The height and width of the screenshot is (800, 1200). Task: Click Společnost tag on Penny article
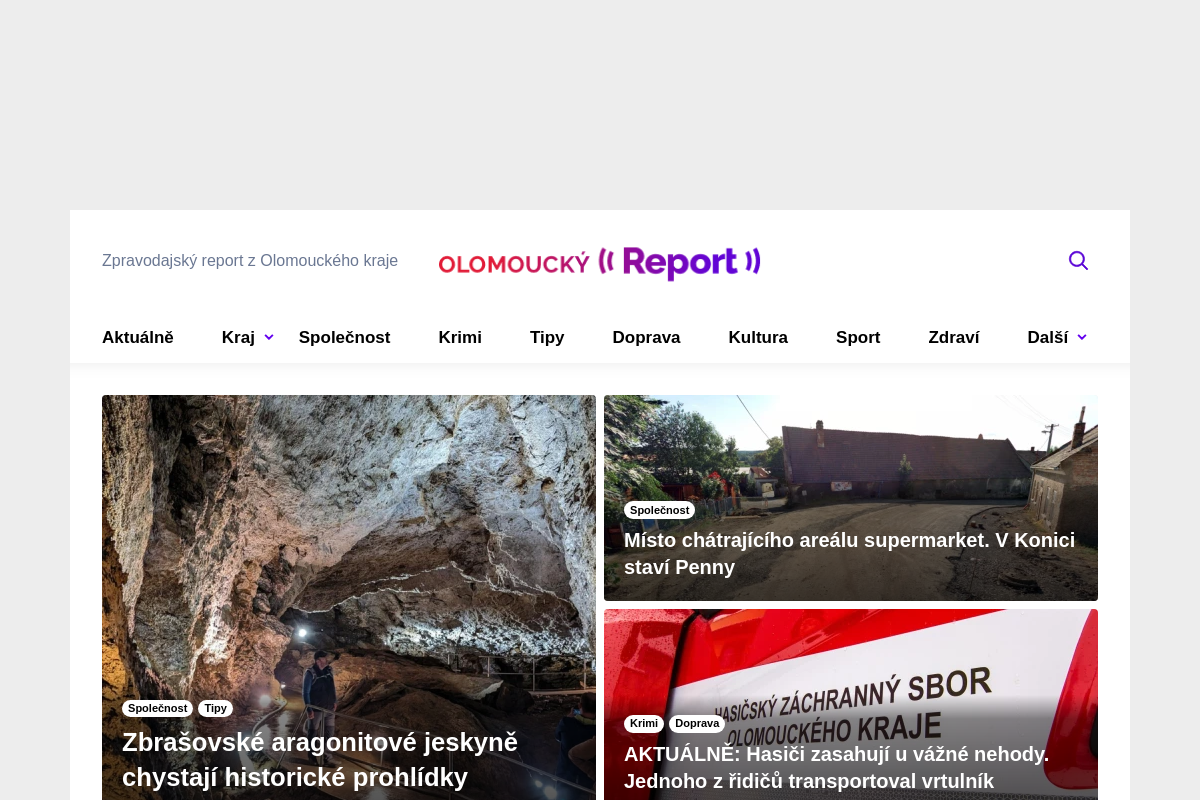click(659, 510)
